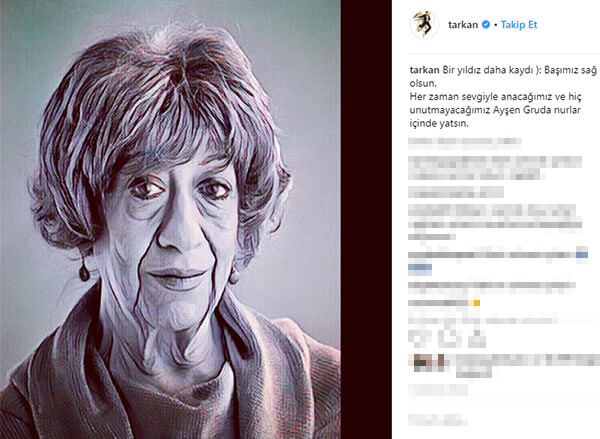Select the caption text mentioning Ayşen Gruda
This screenshot has width=600, height=439.
click(x=495, y=110)
